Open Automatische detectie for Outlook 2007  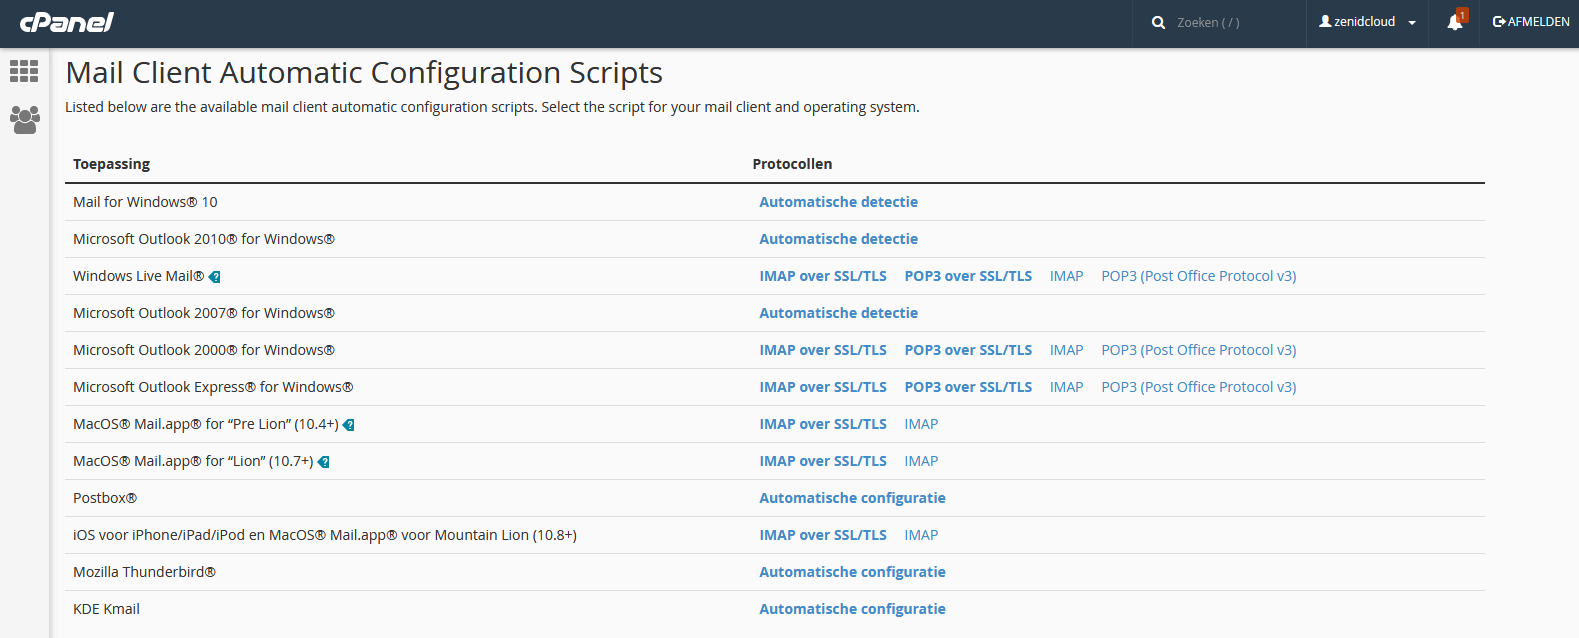[838, 313]
